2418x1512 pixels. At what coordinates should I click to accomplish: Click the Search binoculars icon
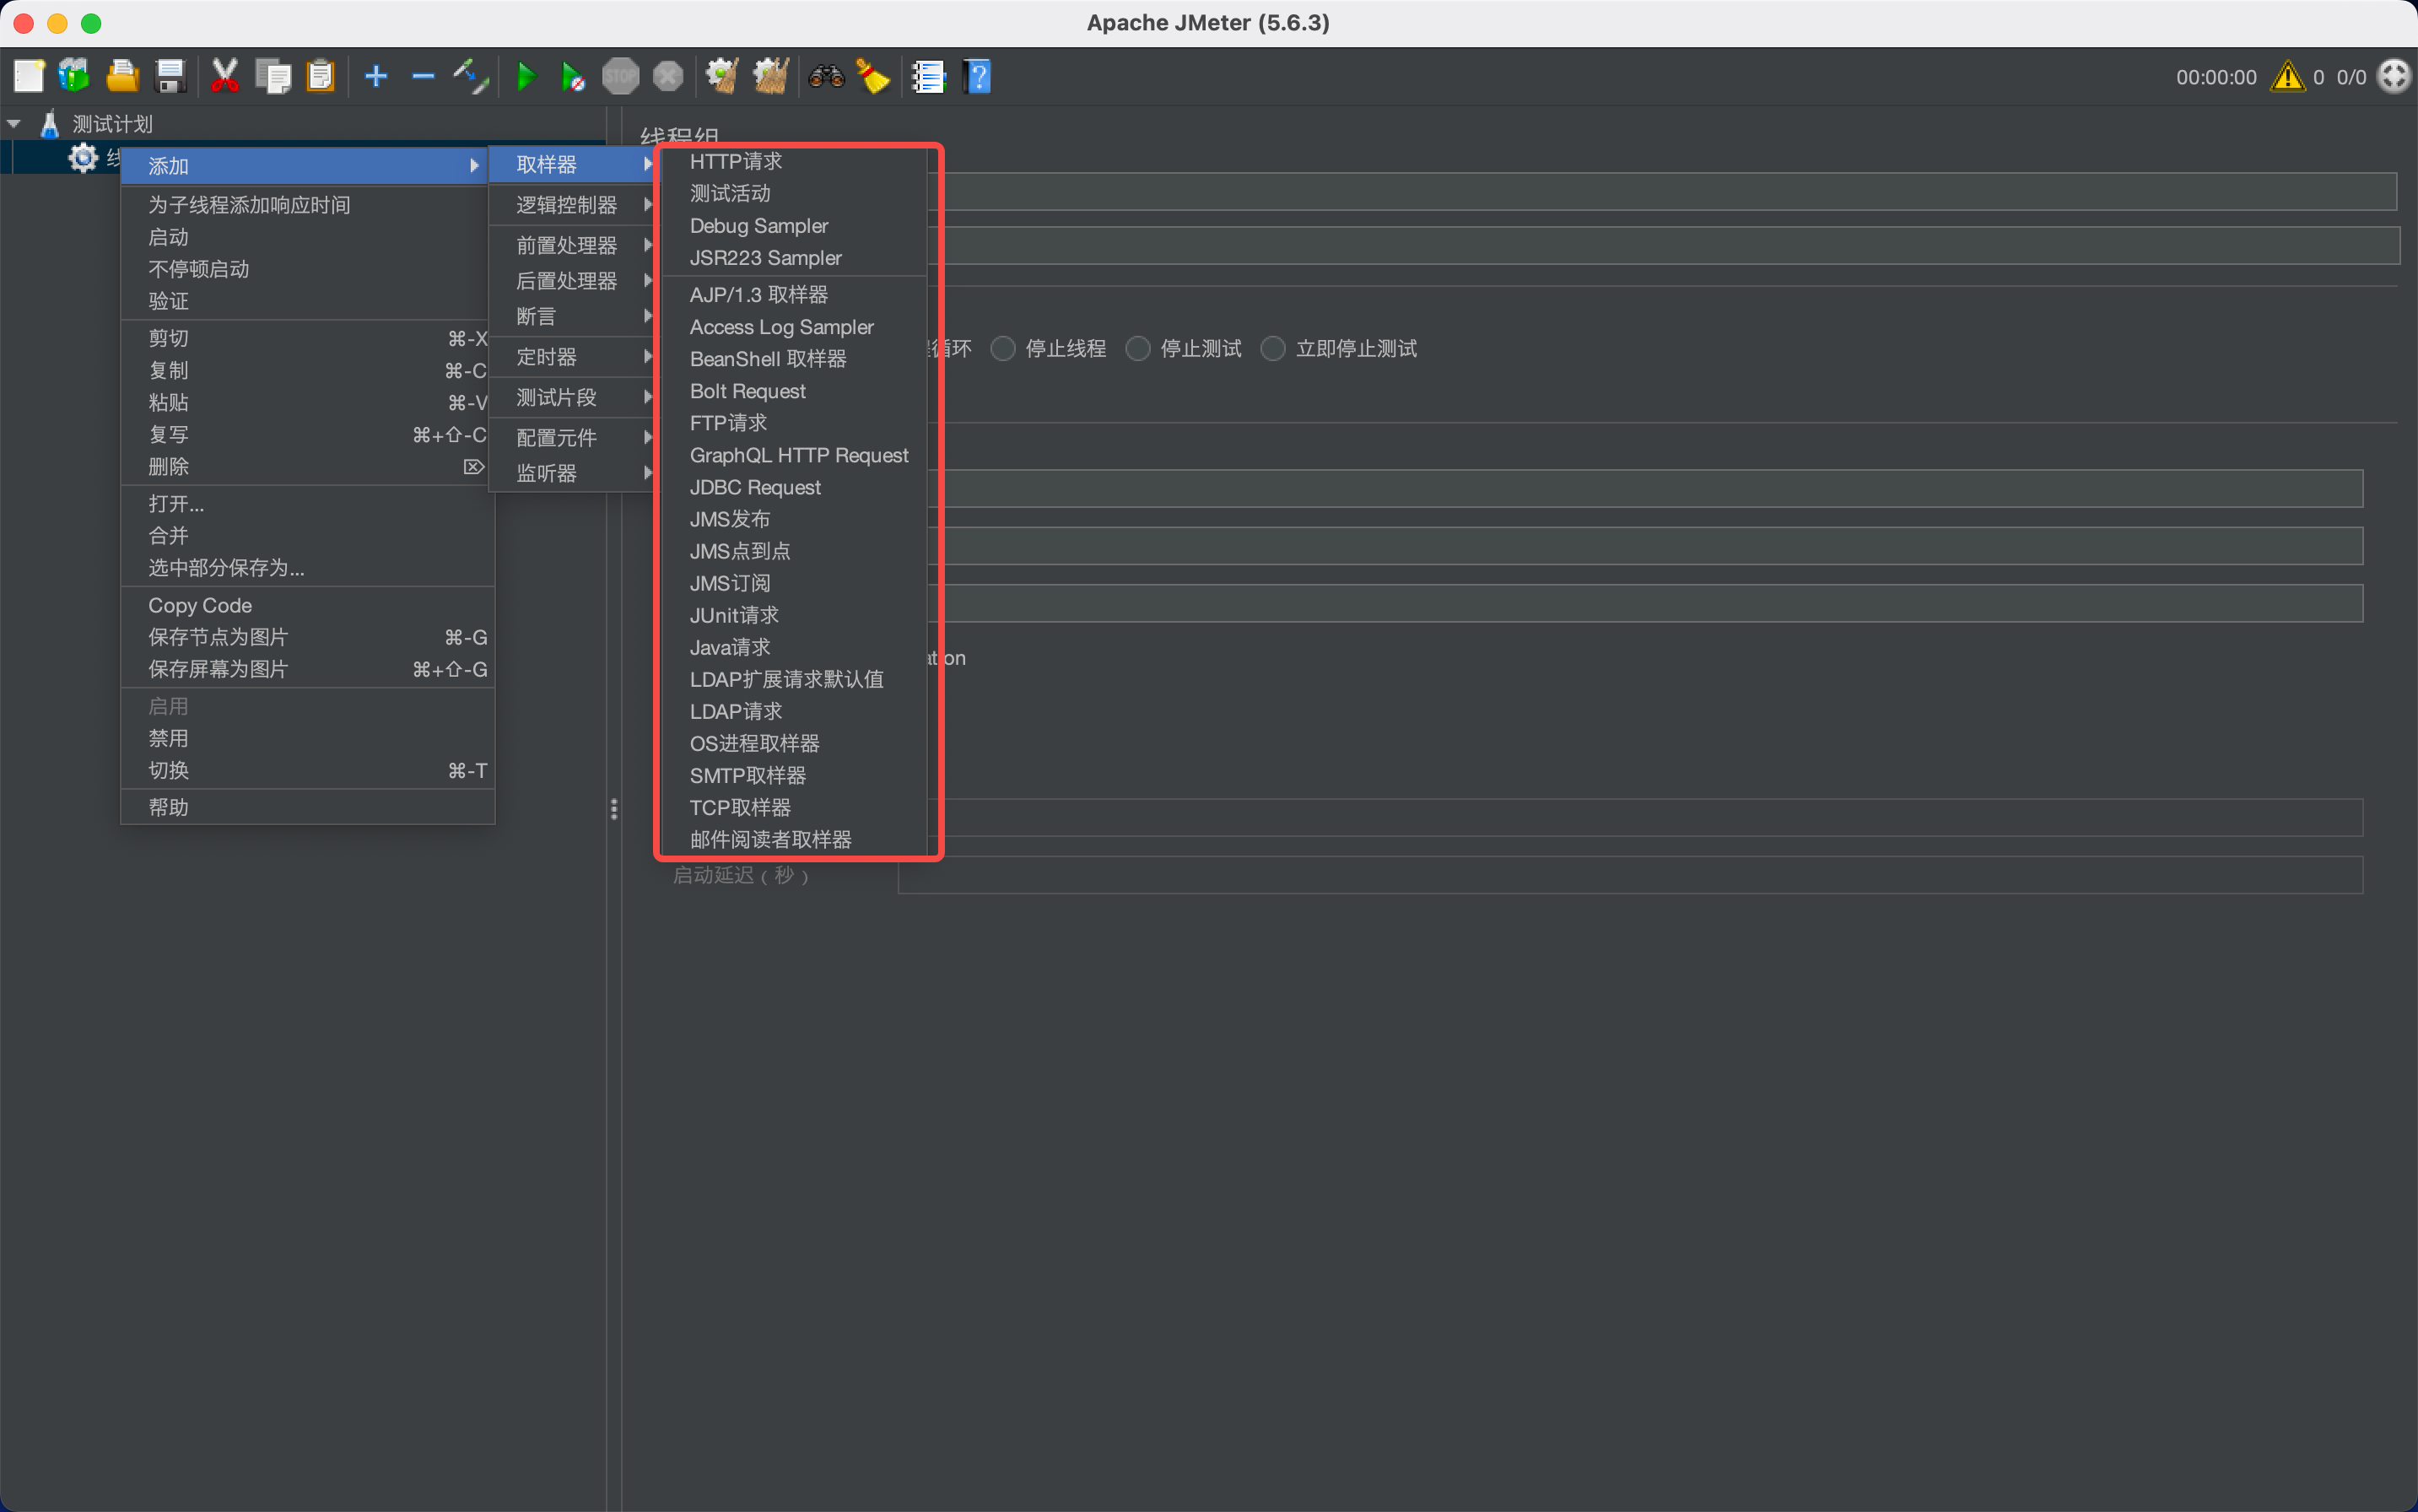coord(826,76)
